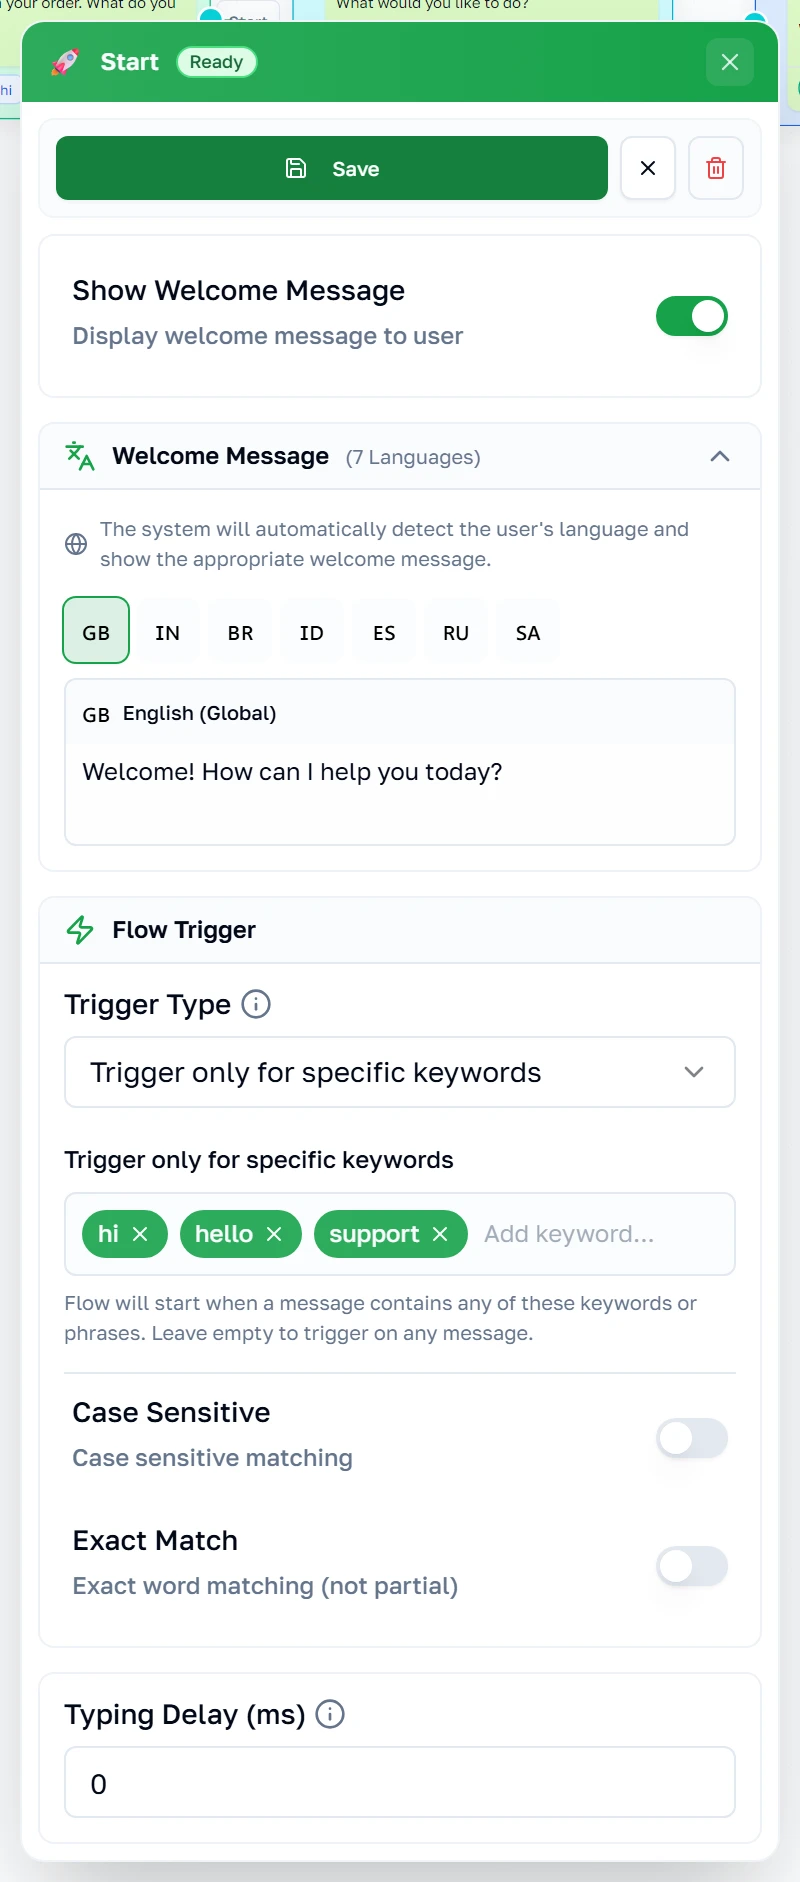Click the green Save button

[332, 168]
